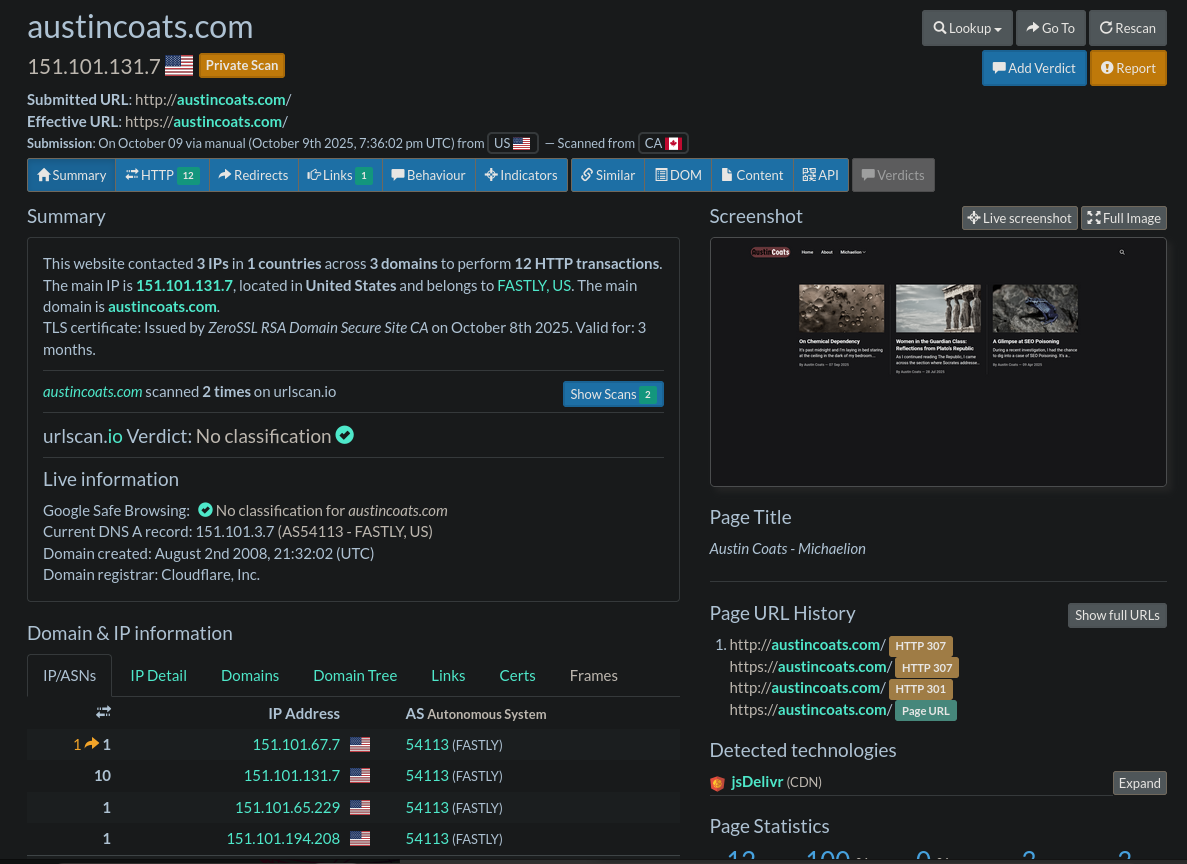
Task: Toggle Show full URLs in Page URL History
Action: pyautogui.click(x=1117, y=615)
